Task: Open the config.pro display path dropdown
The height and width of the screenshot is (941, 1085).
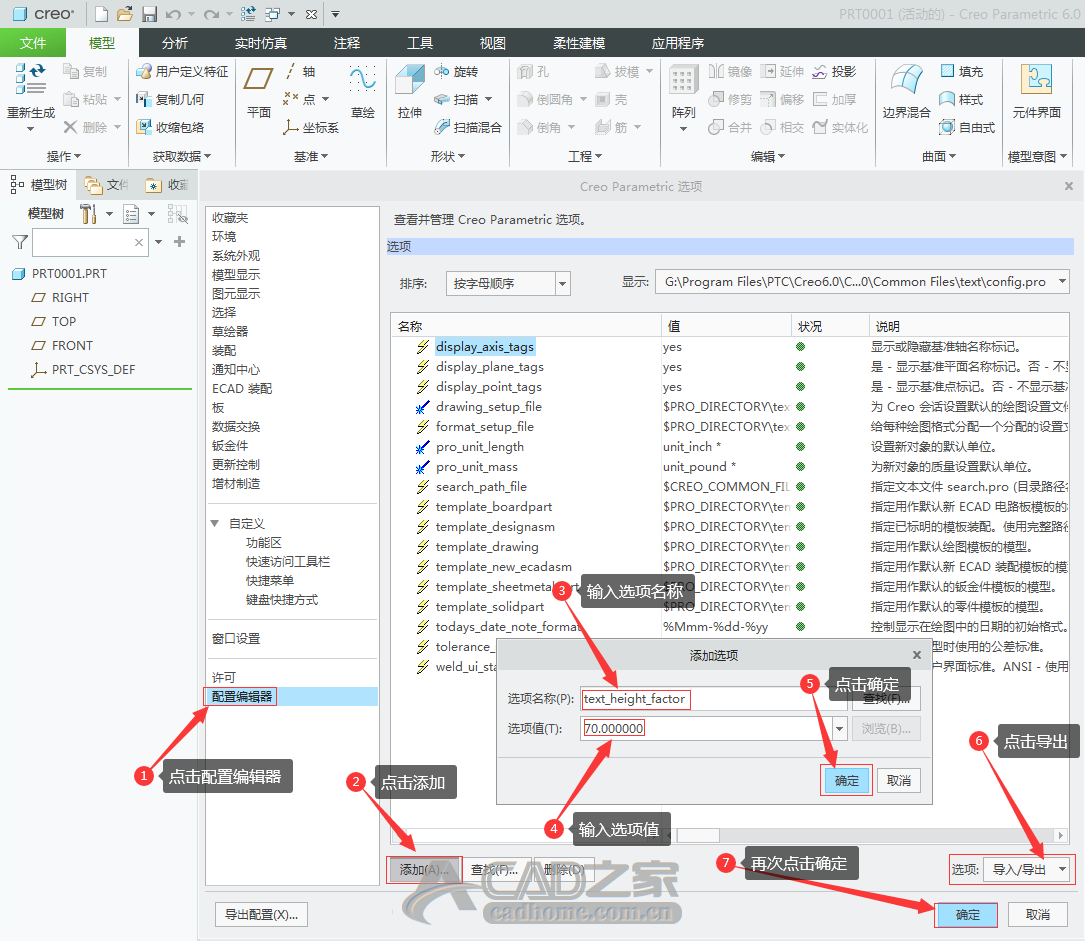Action: click(1061, 282)
